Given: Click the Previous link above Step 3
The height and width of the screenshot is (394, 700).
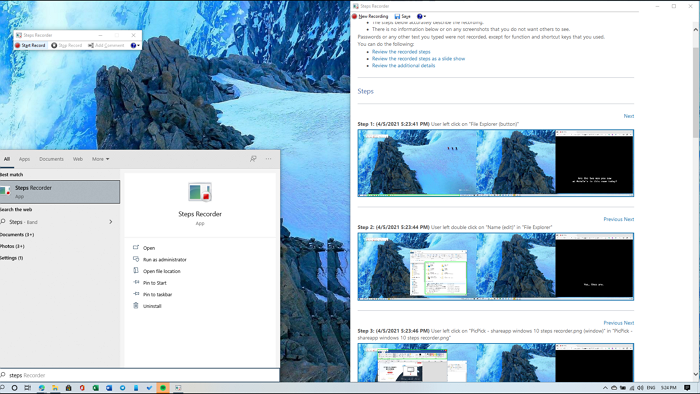Looking at the screenshot, I should click(612, 323).
